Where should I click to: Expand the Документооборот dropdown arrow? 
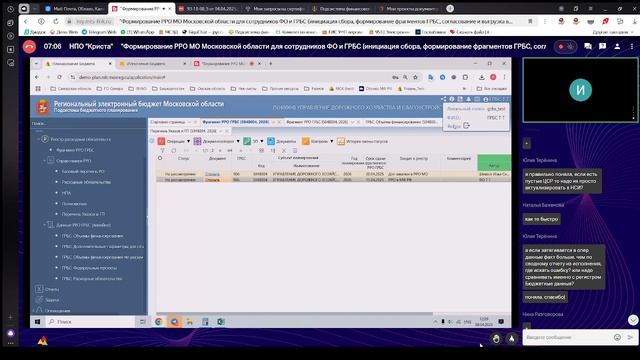click(x=238, y=141)
